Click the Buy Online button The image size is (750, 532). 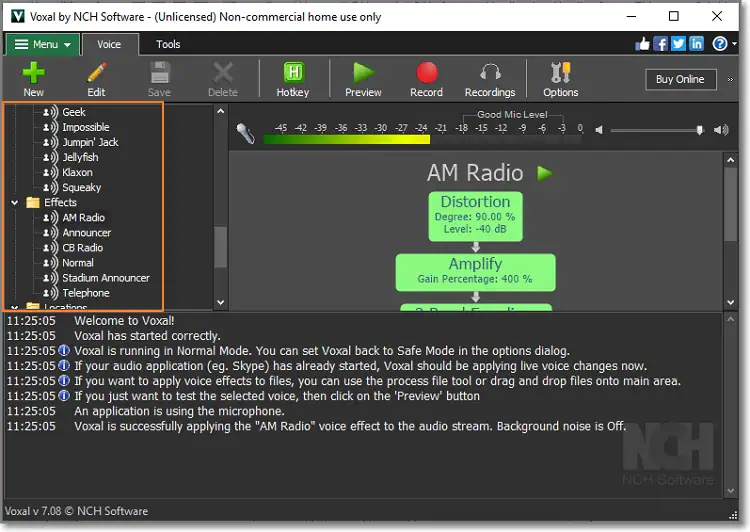[680, 79]
